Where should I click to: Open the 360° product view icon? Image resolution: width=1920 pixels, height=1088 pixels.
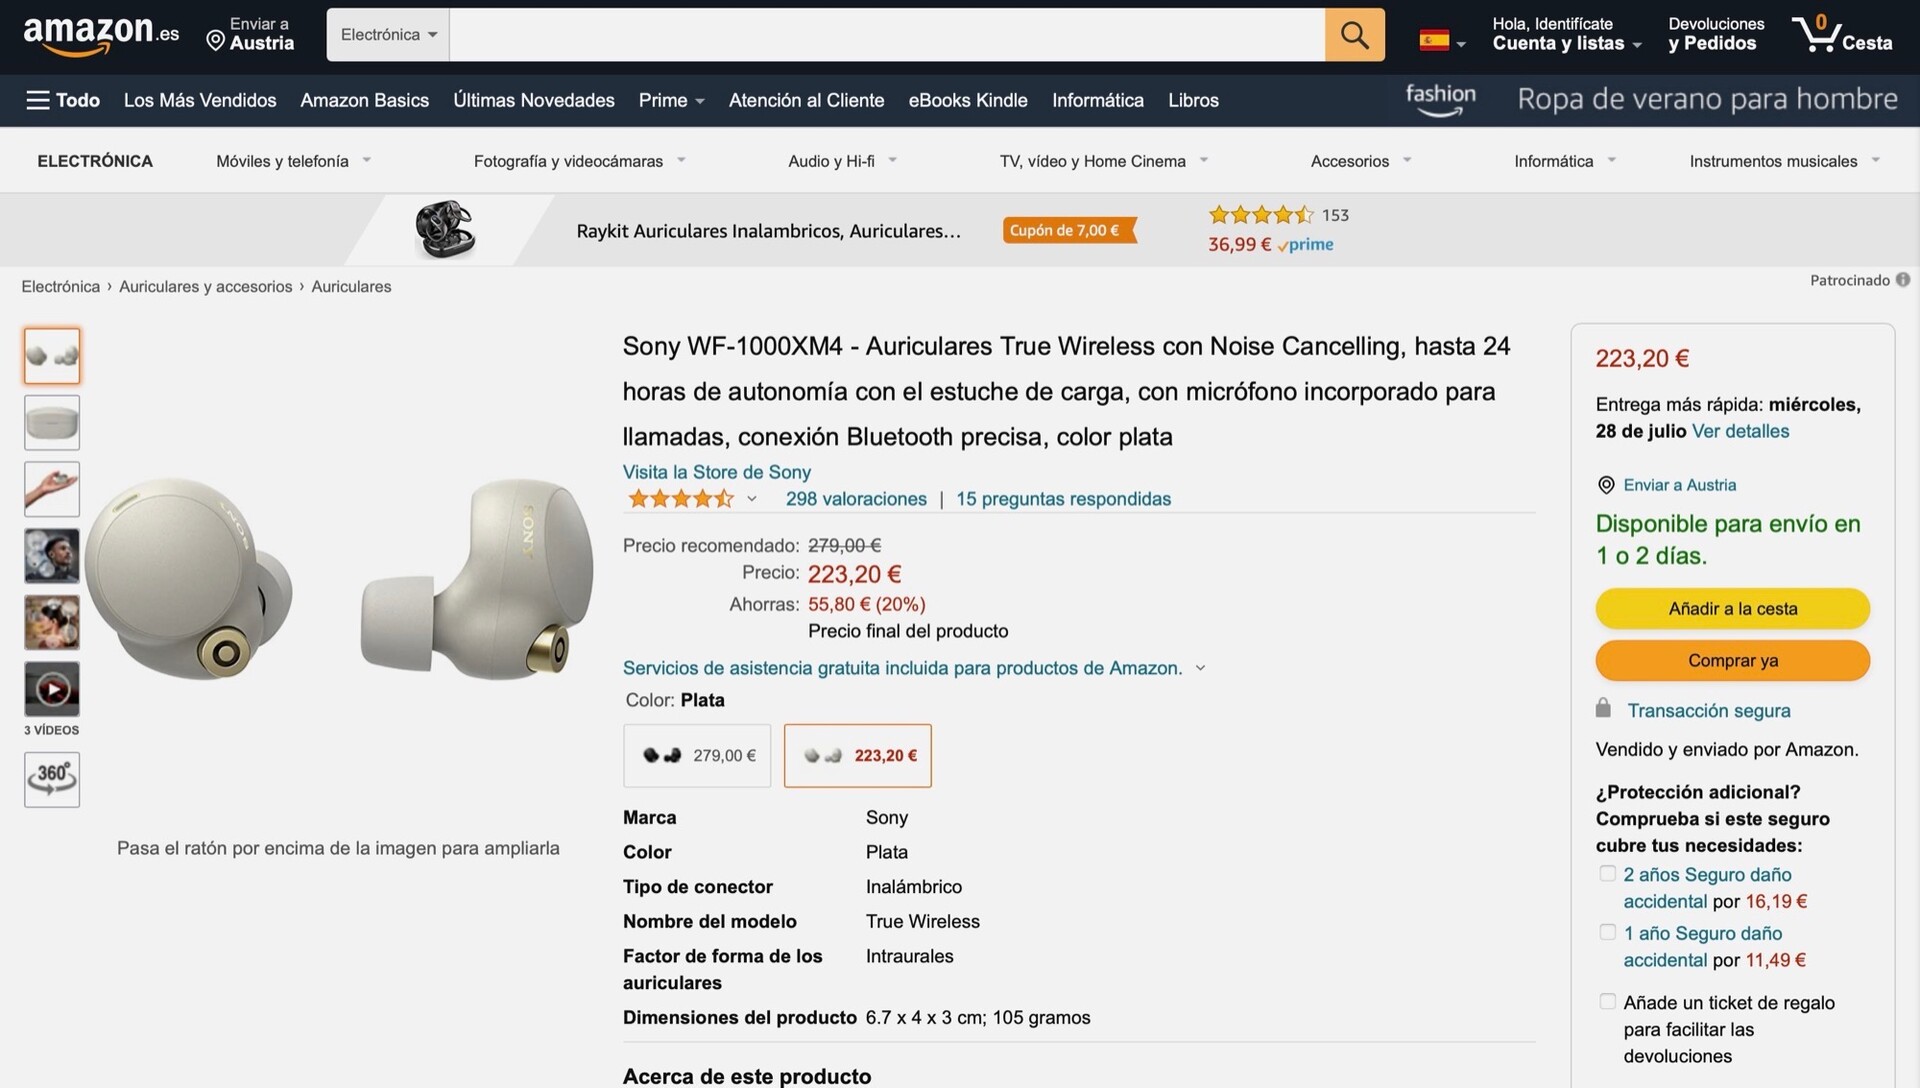pyautogui.click(x=52, y=779)
